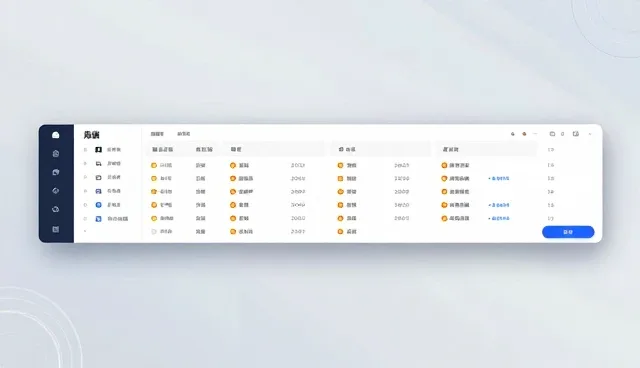Select the folder stack icon in dark sidebar

click(56, 172)
